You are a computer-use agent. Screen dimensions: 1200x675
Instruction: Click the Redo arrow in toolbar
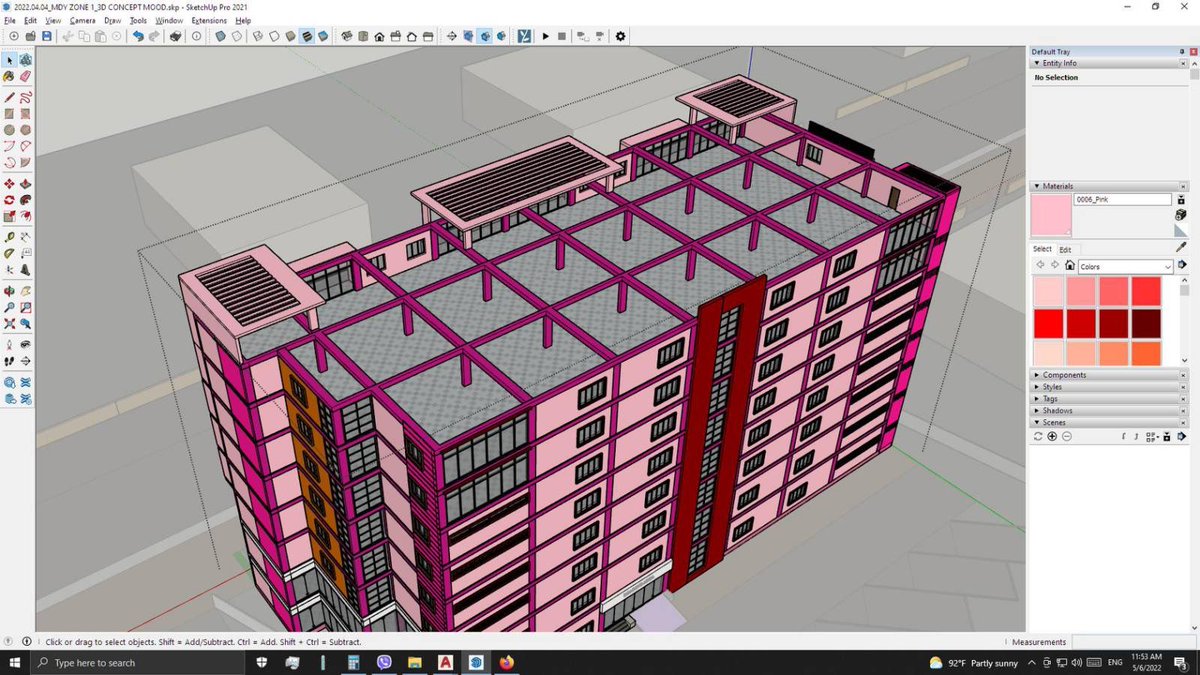pyautogui.click(x=154, y=36)
